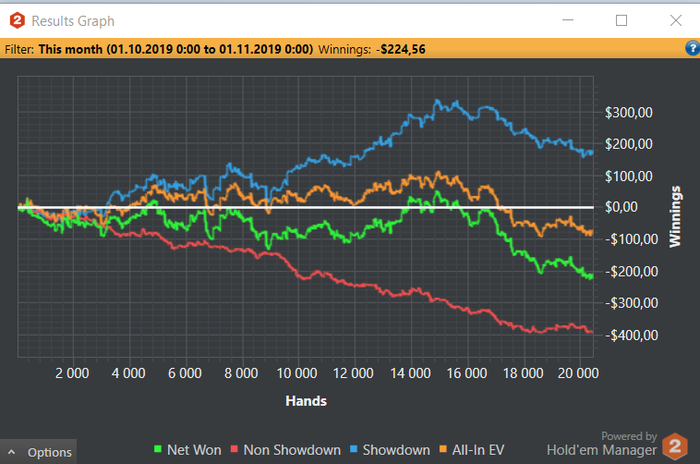Open the blue help question-mark icon

click(692, 48)
